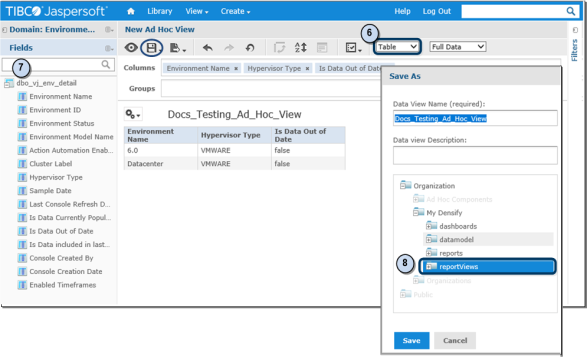Viewport: 587px width, 361px height.
Task: Click the Save button in dialog
Action: pyautogui.click(x=411, y=340)
